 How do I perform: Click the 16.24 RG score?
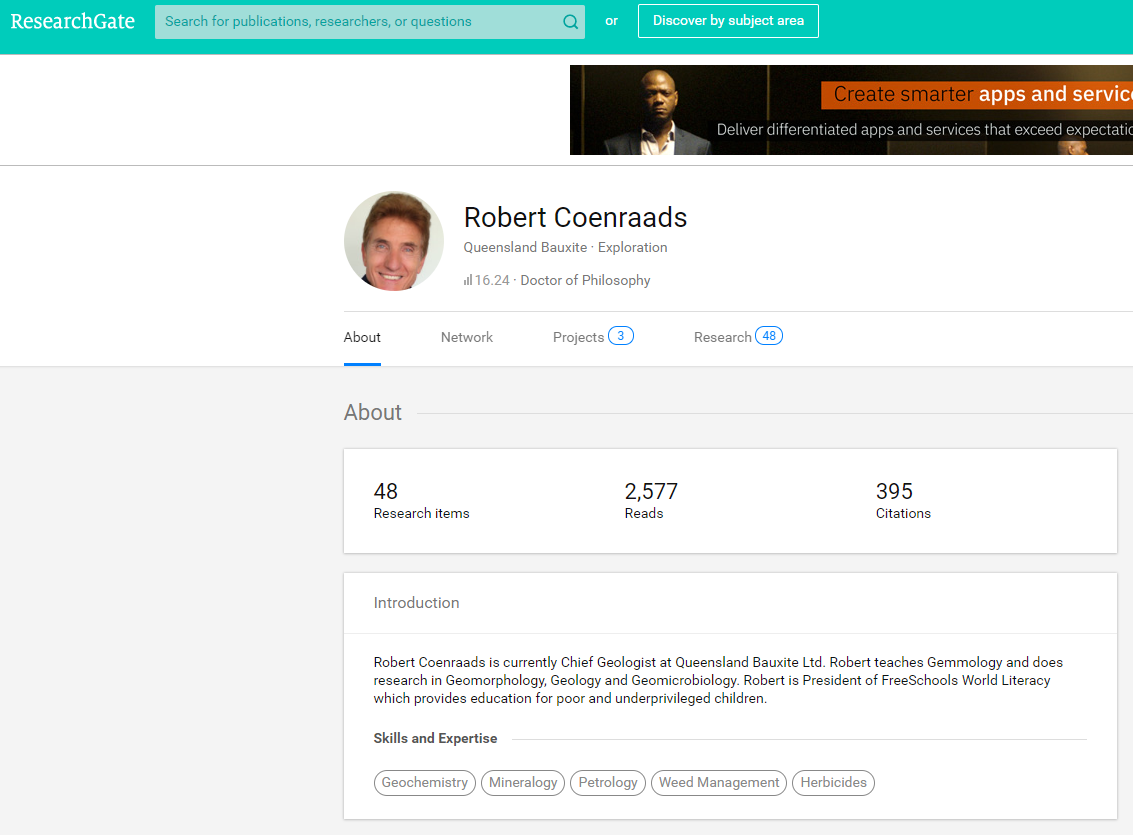coord(492,280)
